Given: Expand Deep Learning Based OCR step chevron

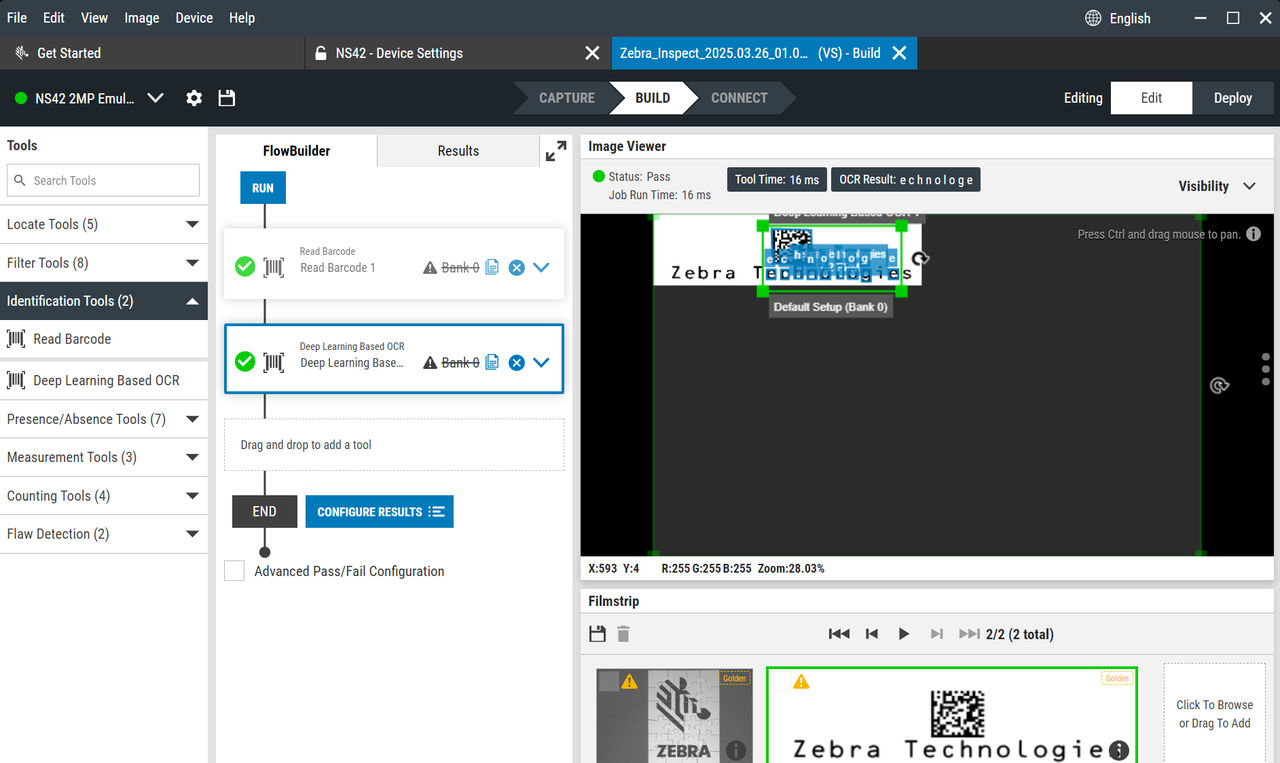Looking at the screenshot, I should coord(541,362).
